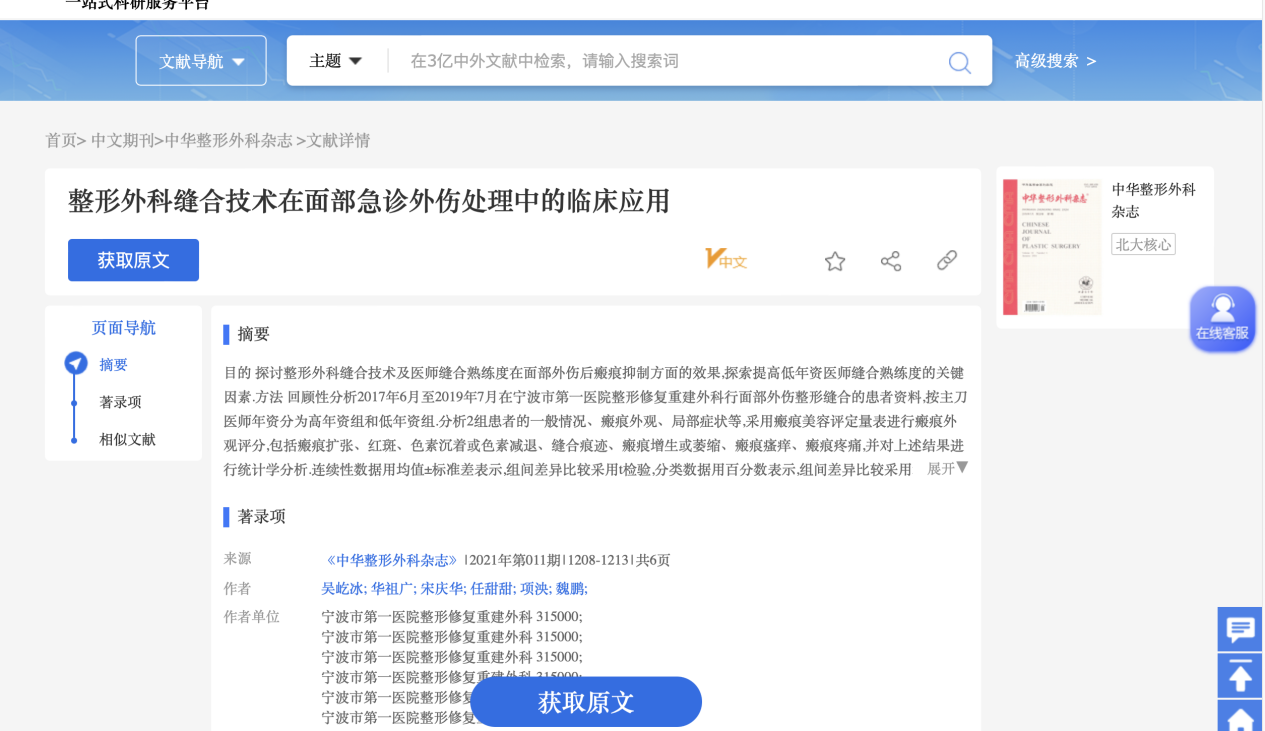Open 中华整形外科杂志 breadcrumb link
The height and width of the screenshot is (731, 1265).
[x=229, y=141]
